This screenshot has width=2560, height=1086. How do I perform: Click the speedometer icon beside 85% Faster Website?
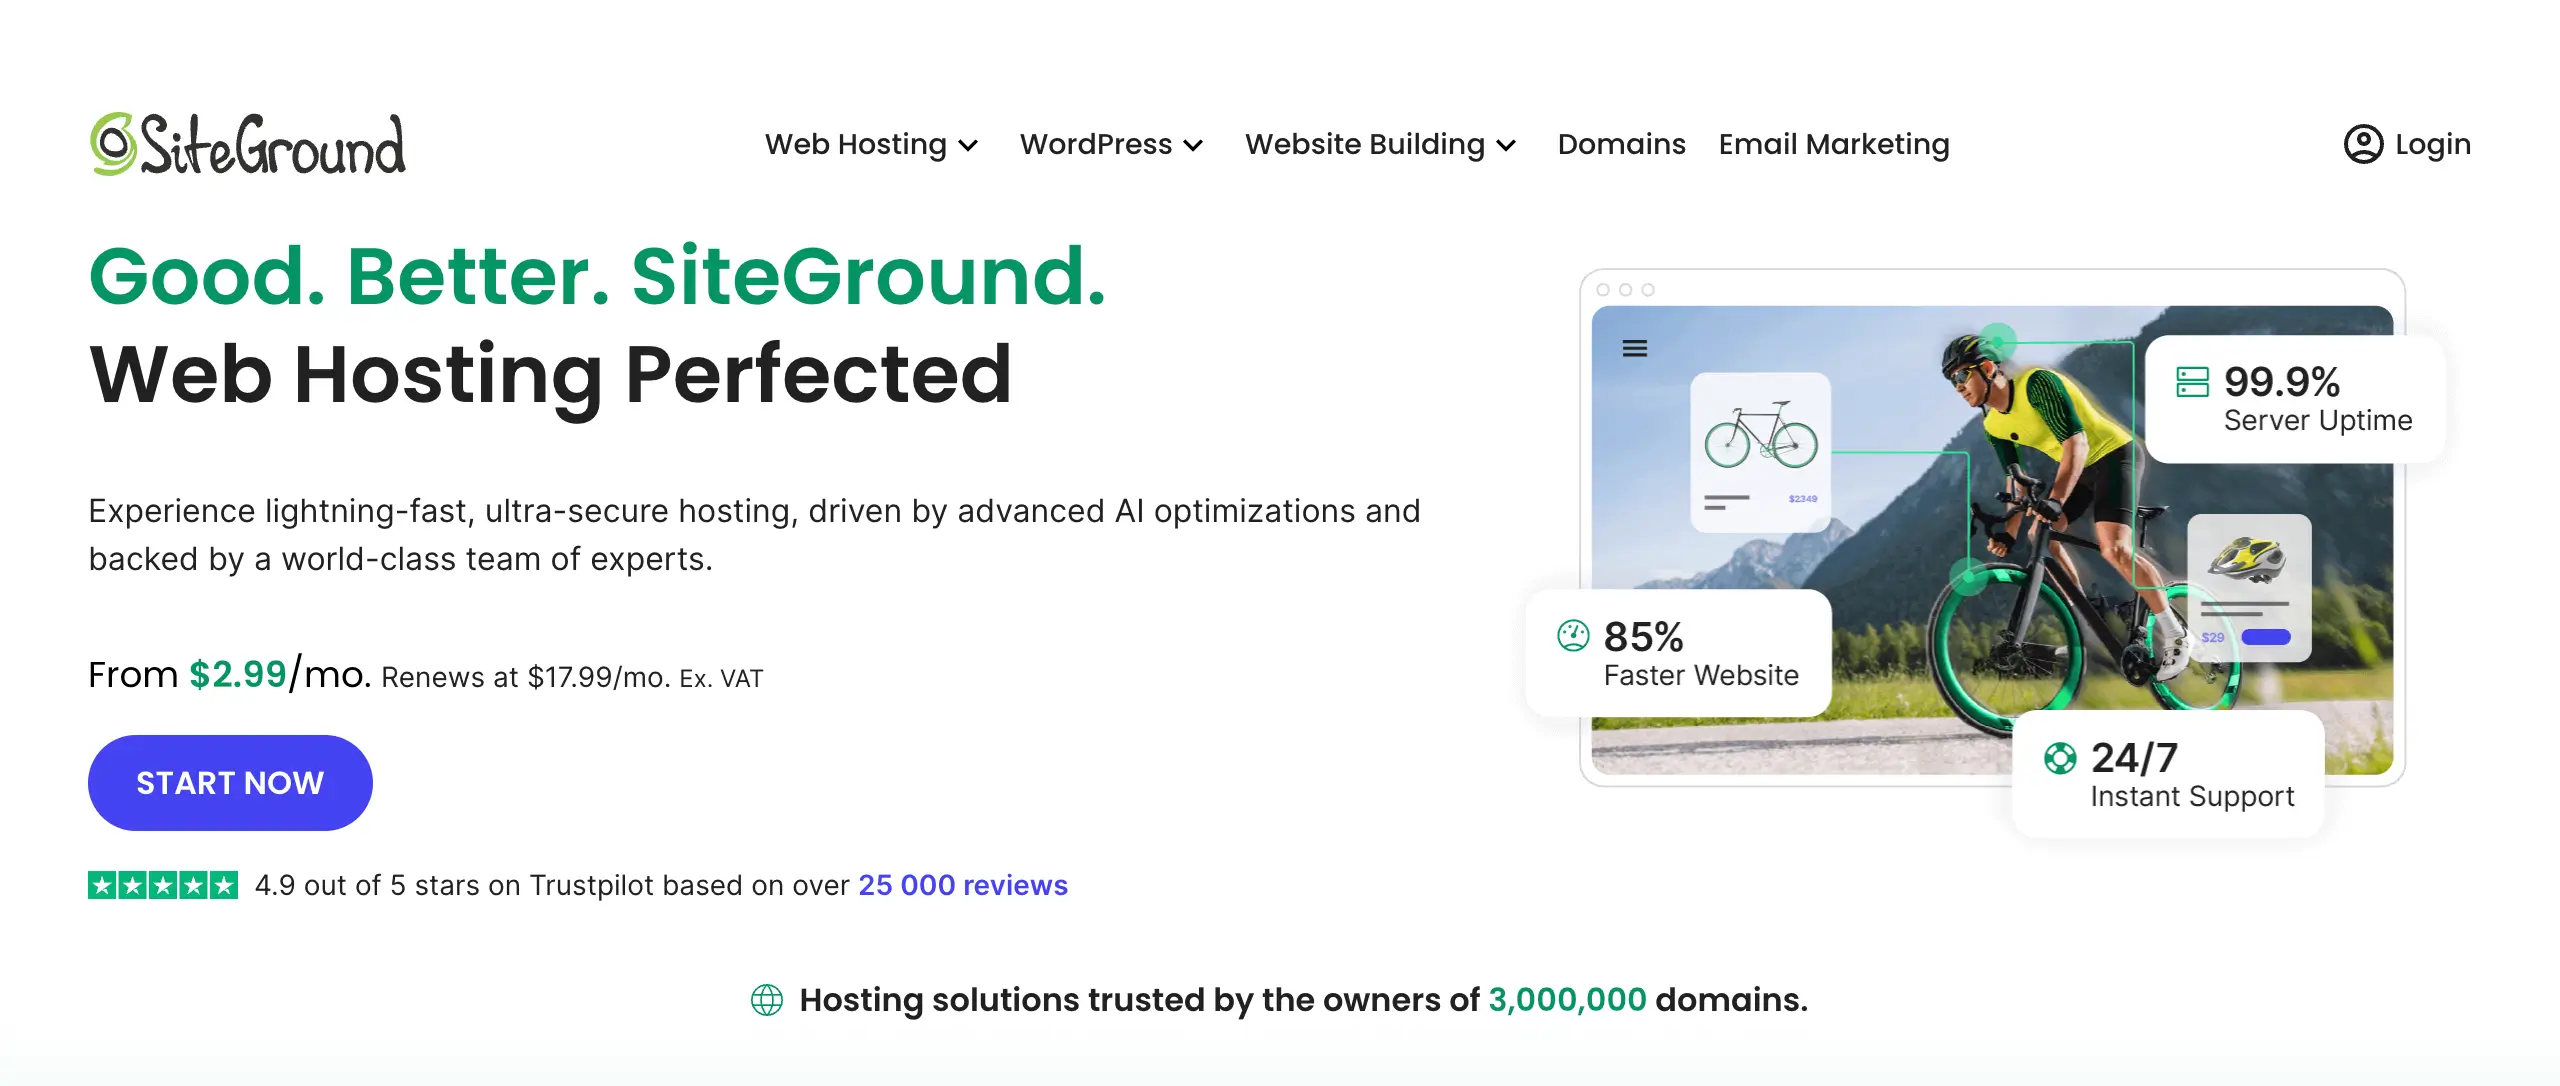(1572, 633)
